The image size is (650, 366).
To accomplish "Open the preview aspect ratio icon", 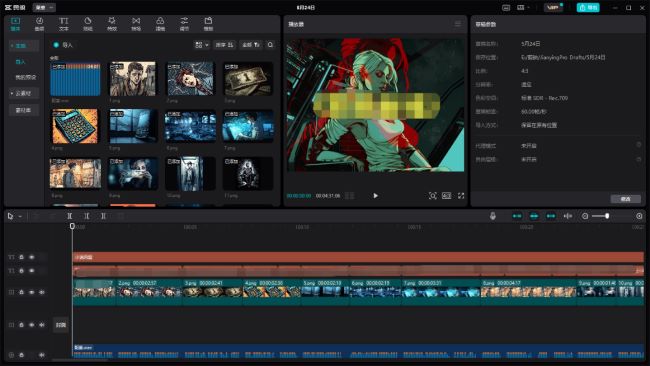I will tap(446, 196).
